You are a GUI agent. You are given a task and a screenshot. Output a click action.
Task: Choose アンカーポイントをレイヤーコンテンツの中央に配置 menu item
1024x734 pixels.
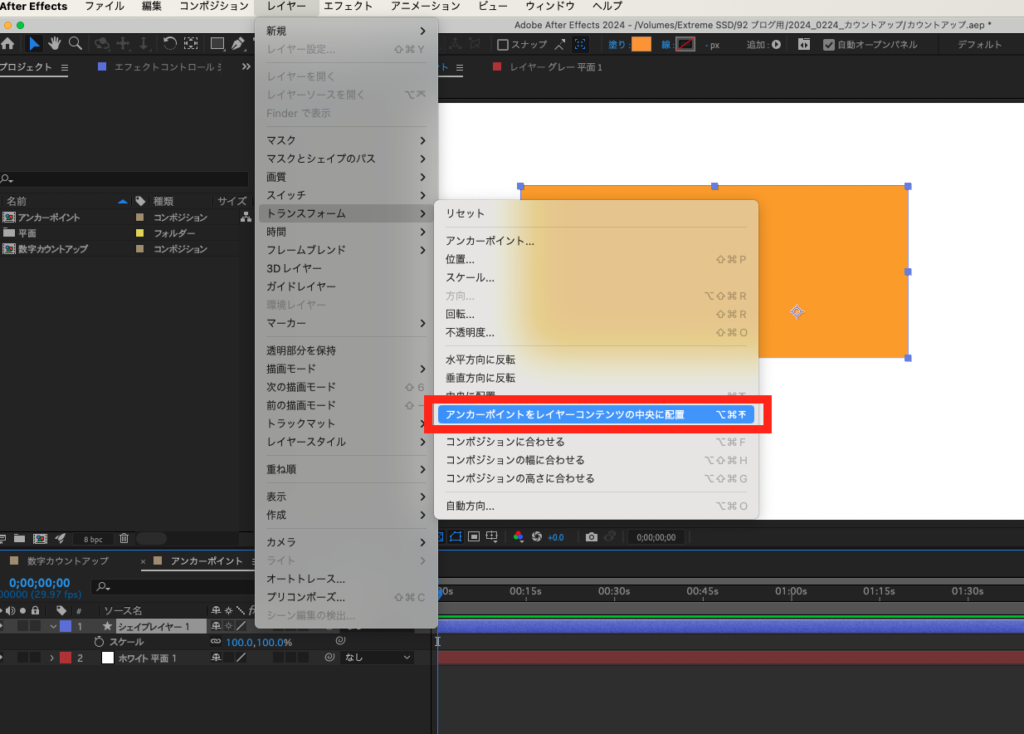[595, 414]
